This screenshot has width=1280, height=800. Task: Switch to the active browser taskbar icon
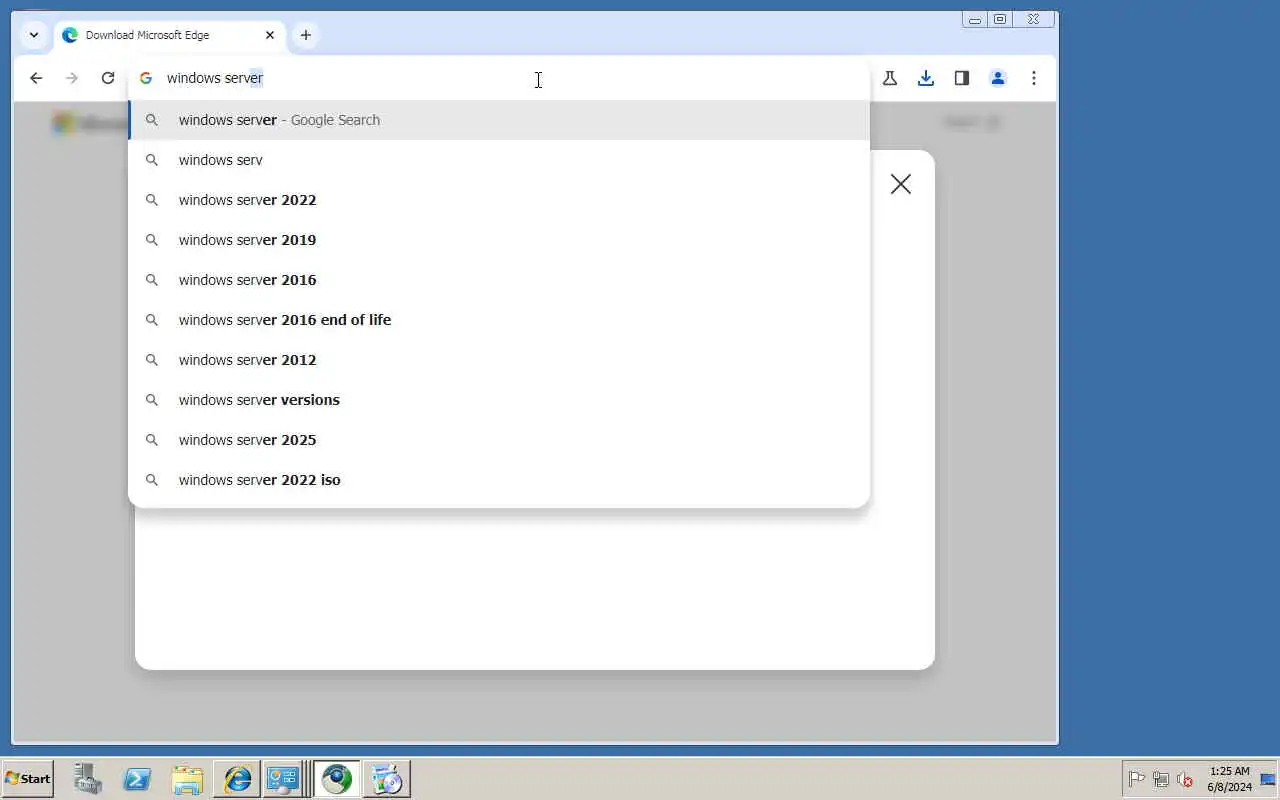pos(337,778)
